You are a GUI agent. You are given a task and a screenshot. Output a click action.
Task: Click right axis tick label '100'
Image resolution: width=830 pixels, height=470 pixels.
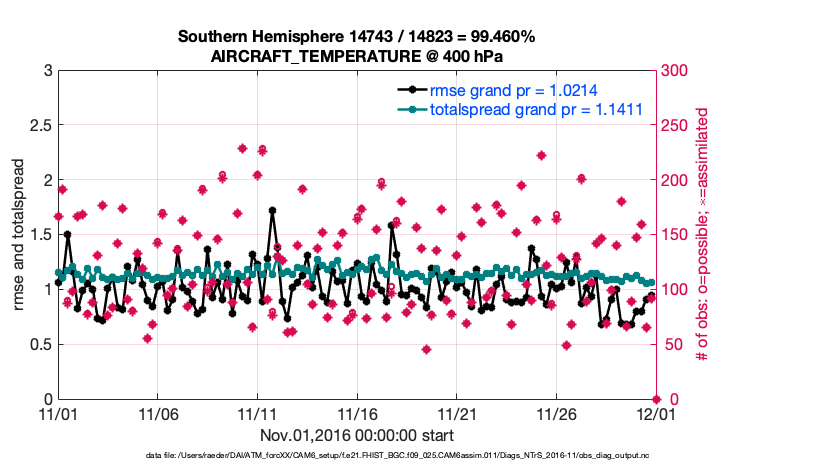point(674,290)
